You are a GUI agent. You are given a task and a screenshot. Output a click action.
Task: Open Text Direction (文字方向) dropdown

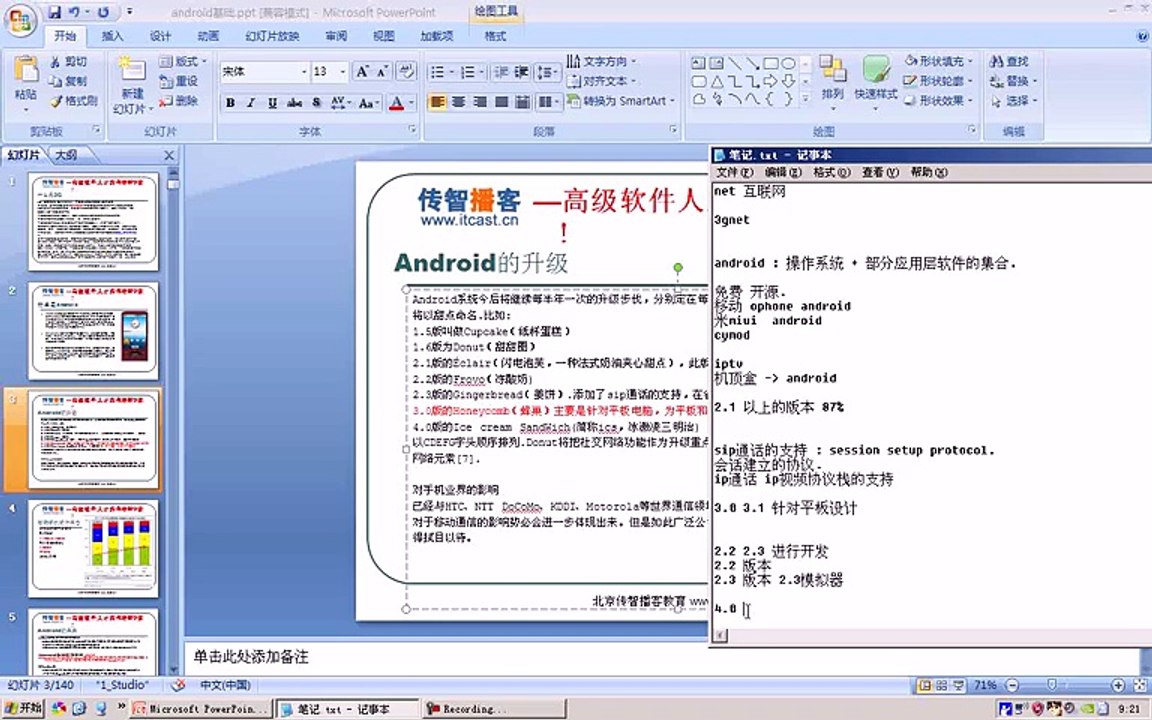coord(601,61)
